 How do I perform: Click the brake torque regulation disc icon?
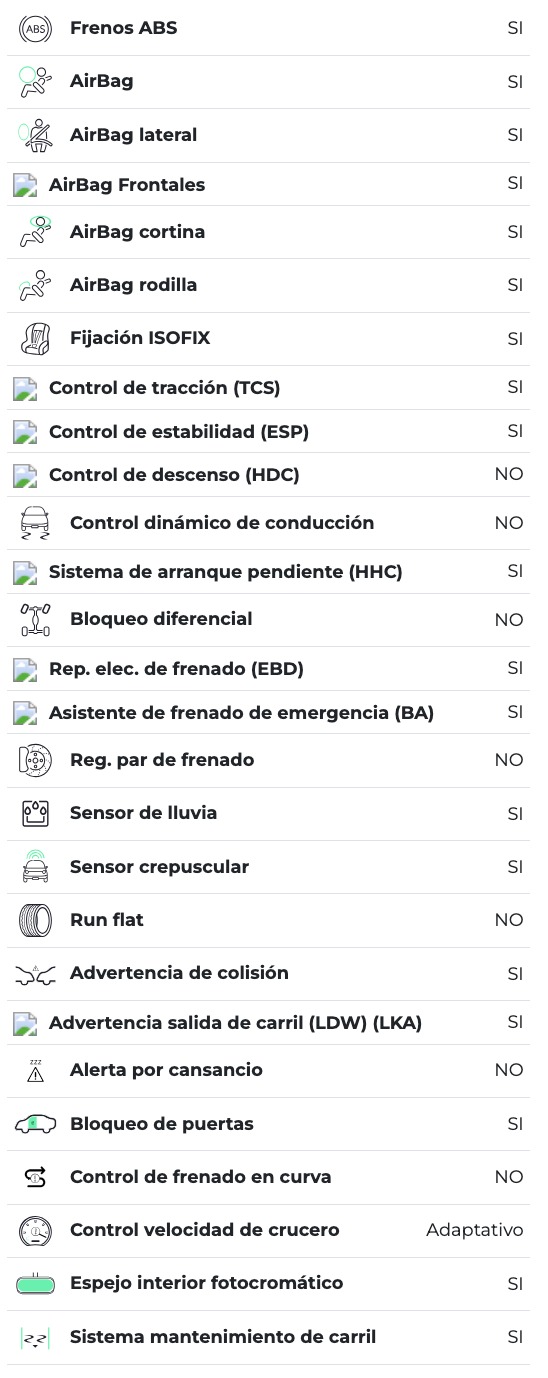pos(35,761)
